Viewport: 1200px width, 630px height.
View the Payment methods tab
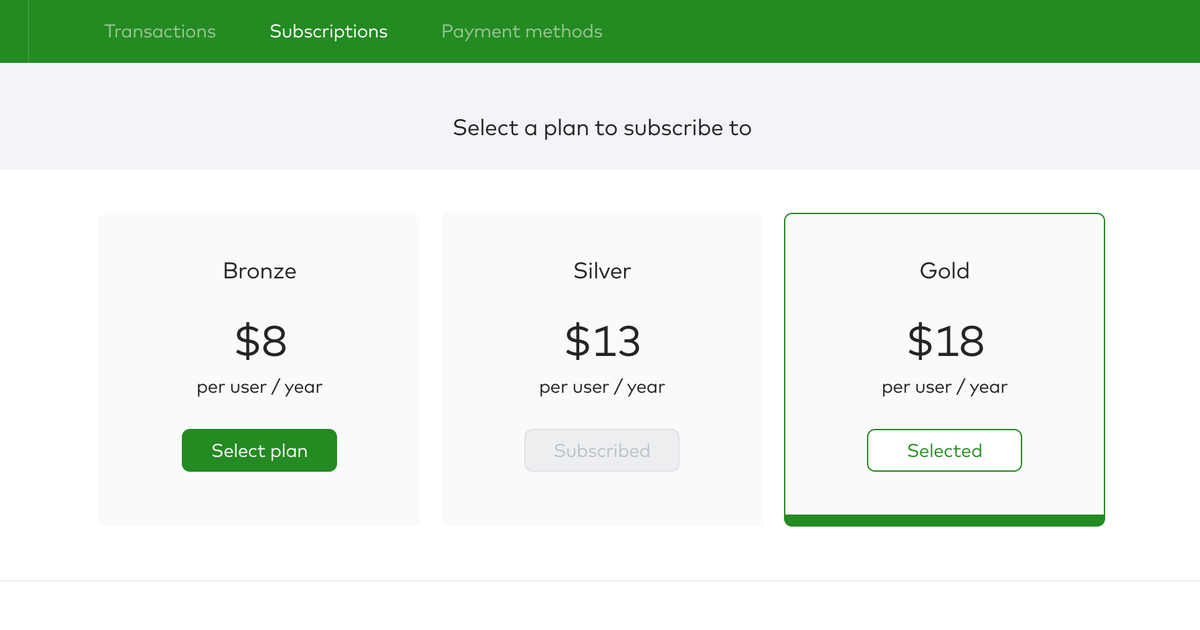(x=521, y=31)
